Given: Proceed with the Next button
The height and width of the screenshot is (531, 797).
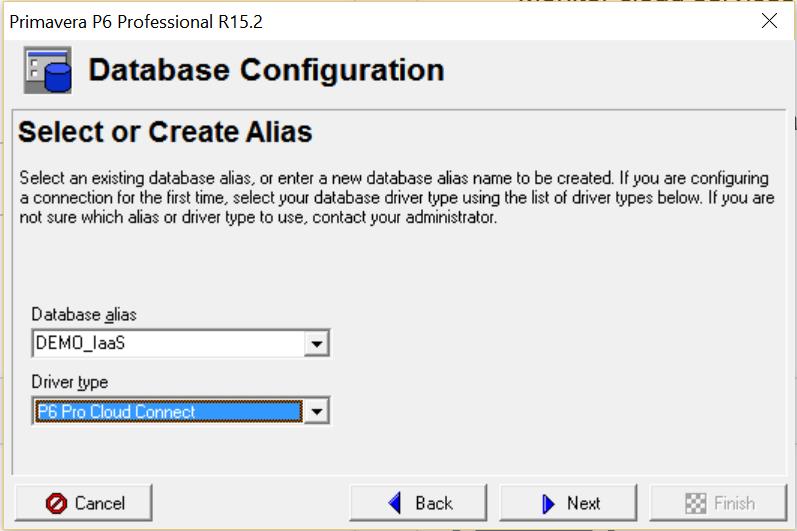Looking at the screenshot, I should (568, 503).
